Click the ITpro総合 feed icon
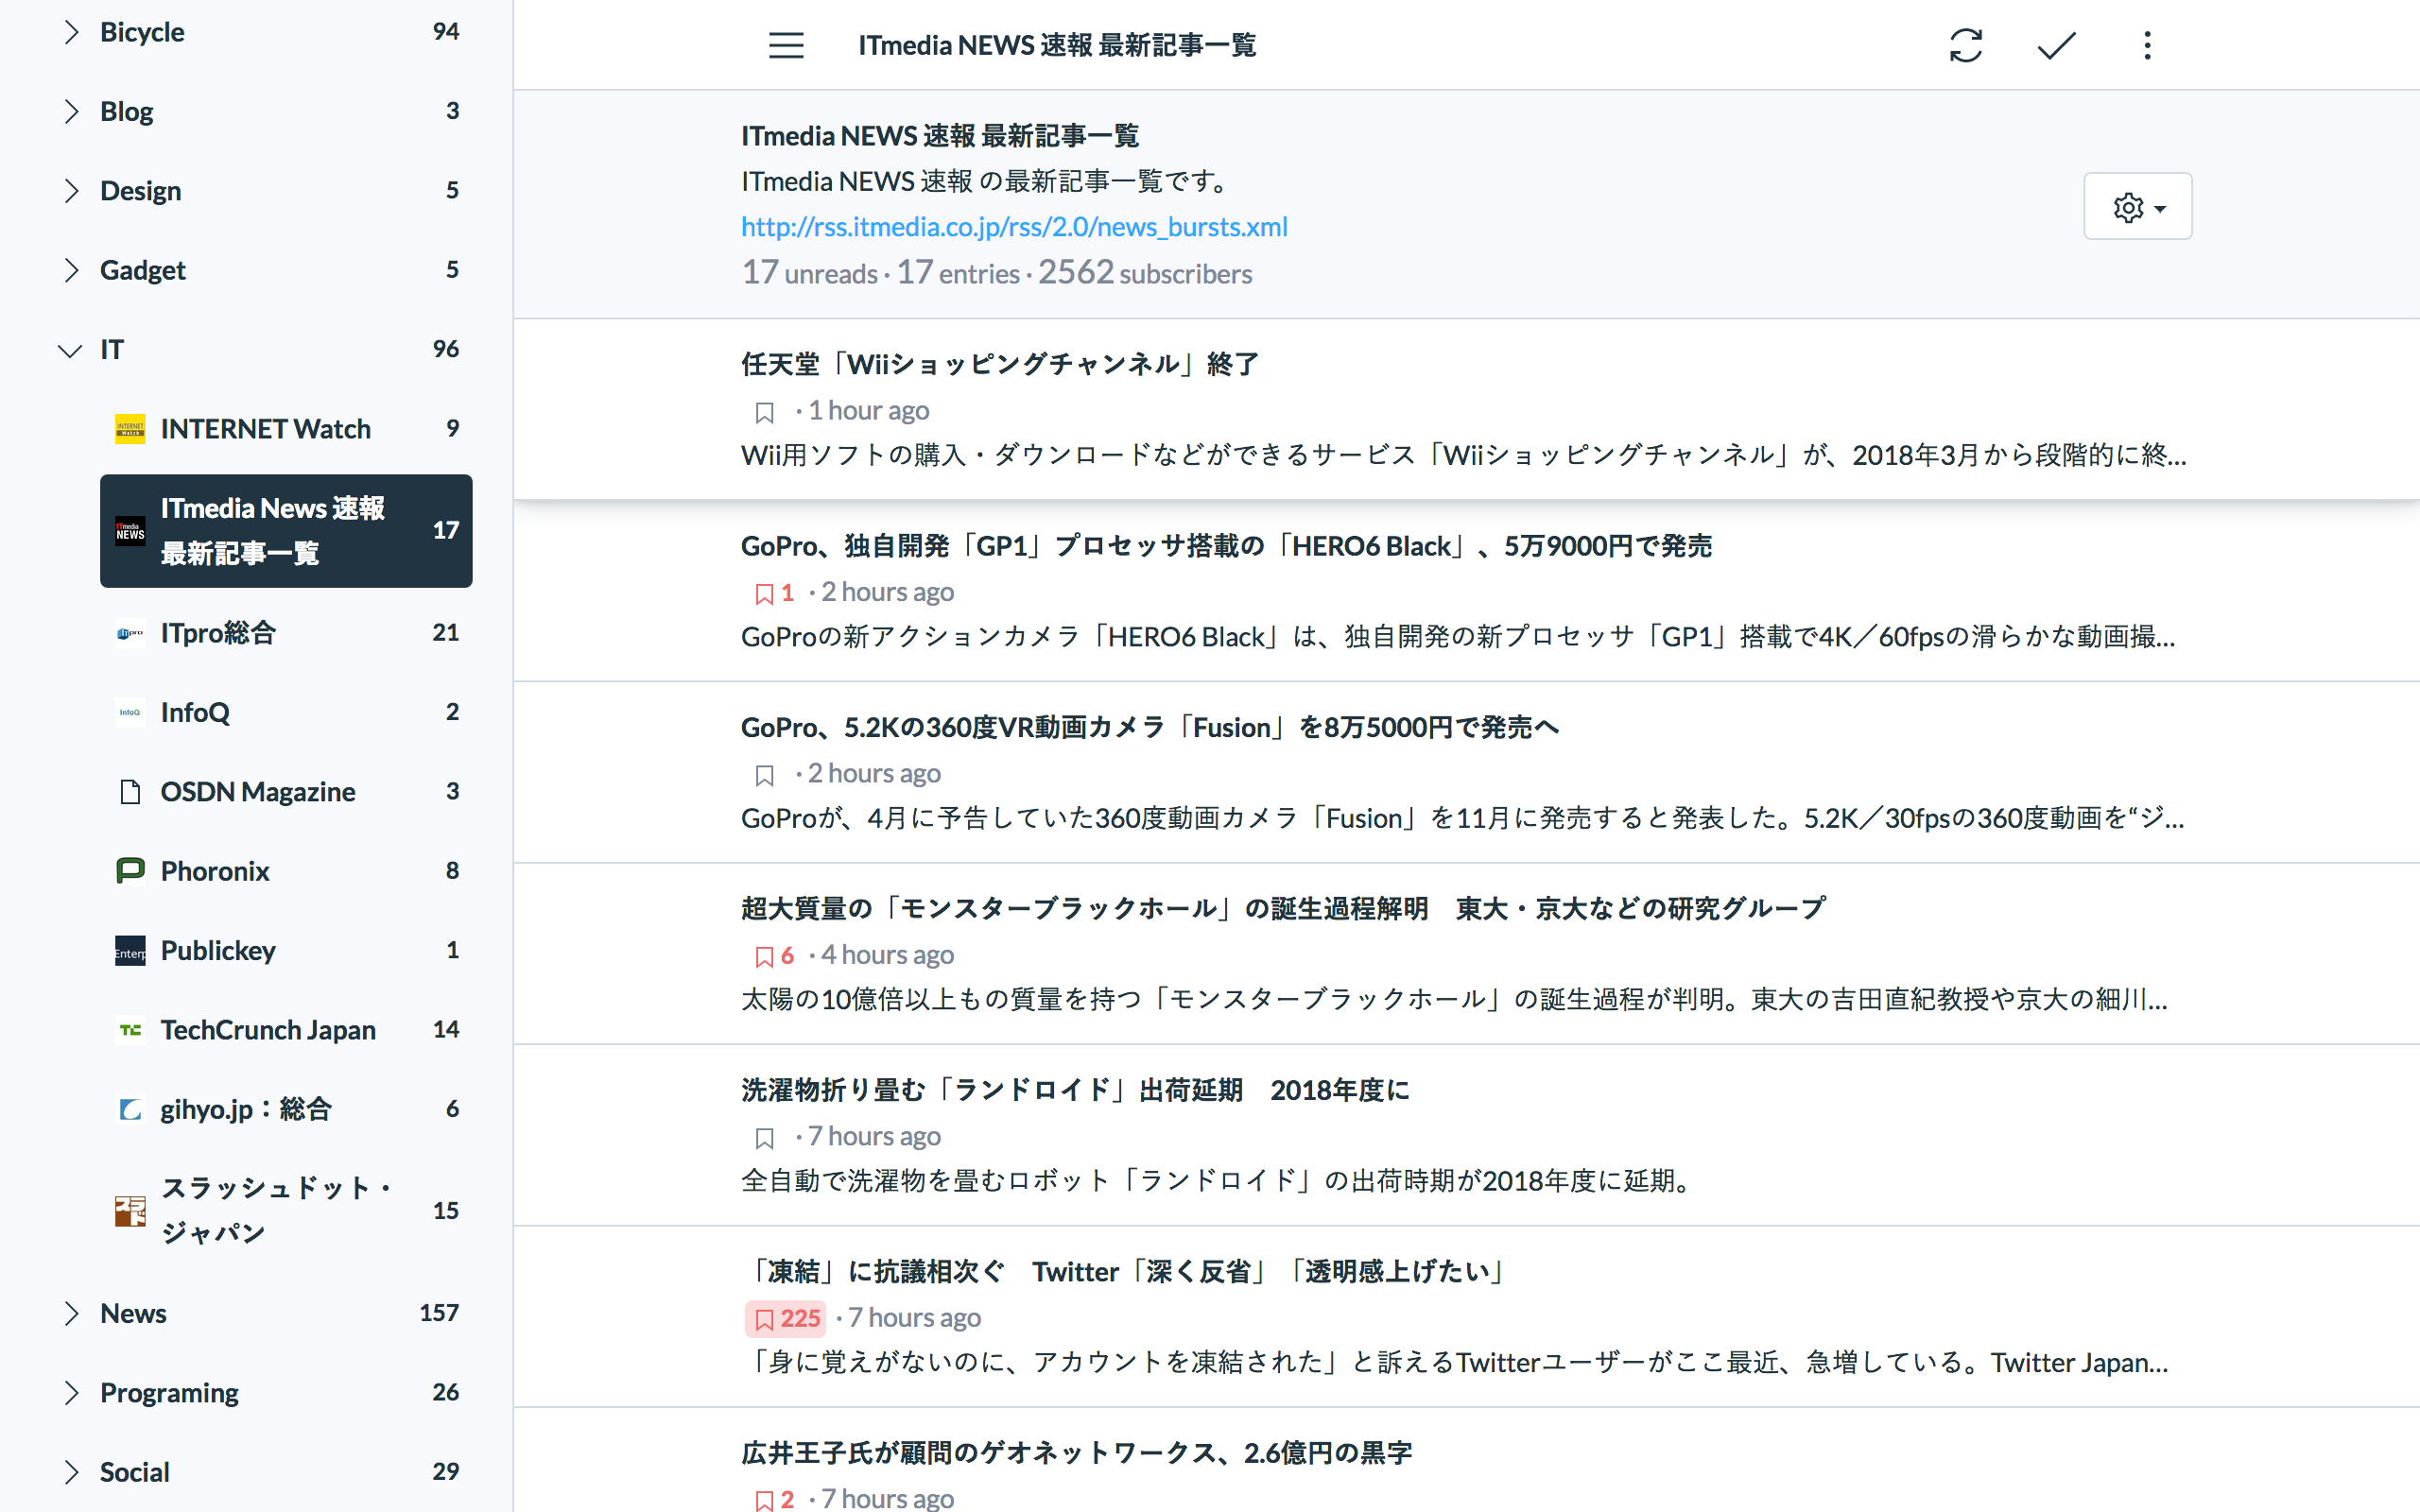 coord(130,633)
